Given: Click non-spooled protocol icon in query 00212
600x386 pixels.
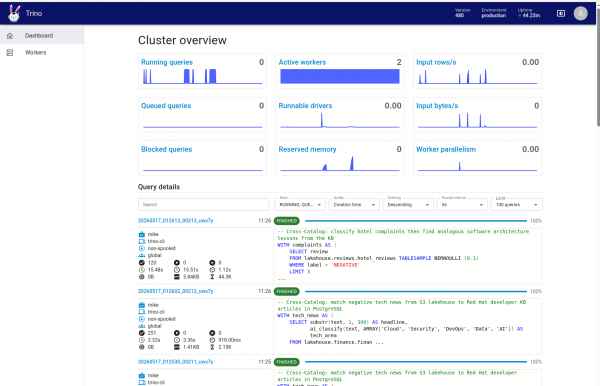Looking at the screenshot, I should click(142, 319).
